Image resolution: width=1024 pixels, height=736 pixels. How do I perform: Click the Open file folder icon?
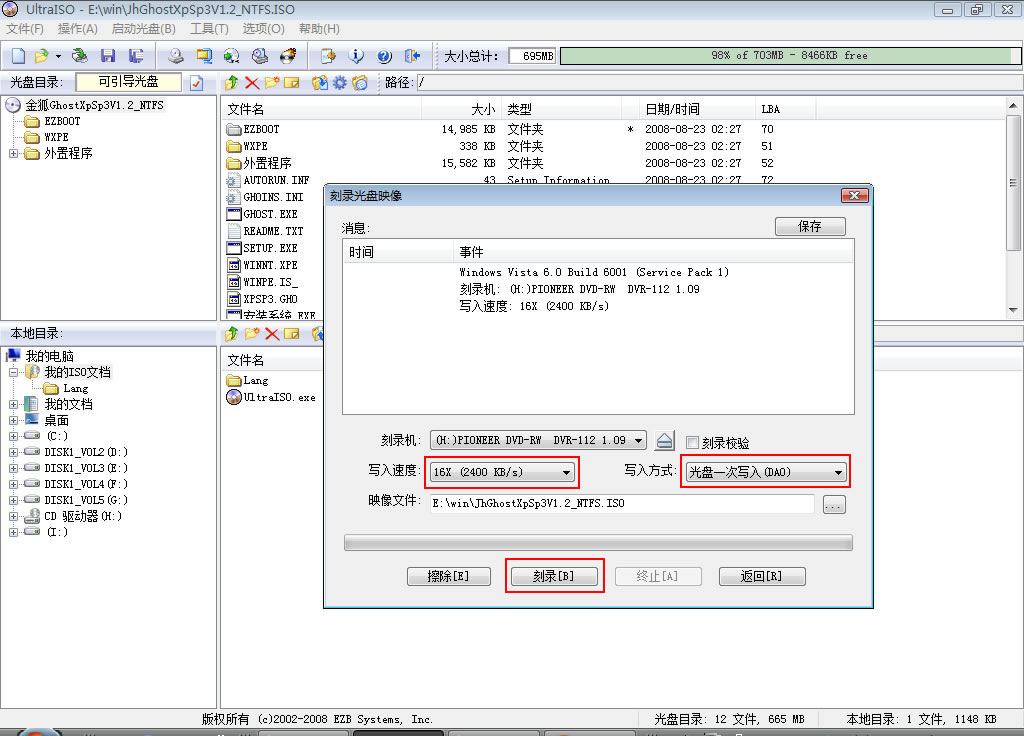41,56
